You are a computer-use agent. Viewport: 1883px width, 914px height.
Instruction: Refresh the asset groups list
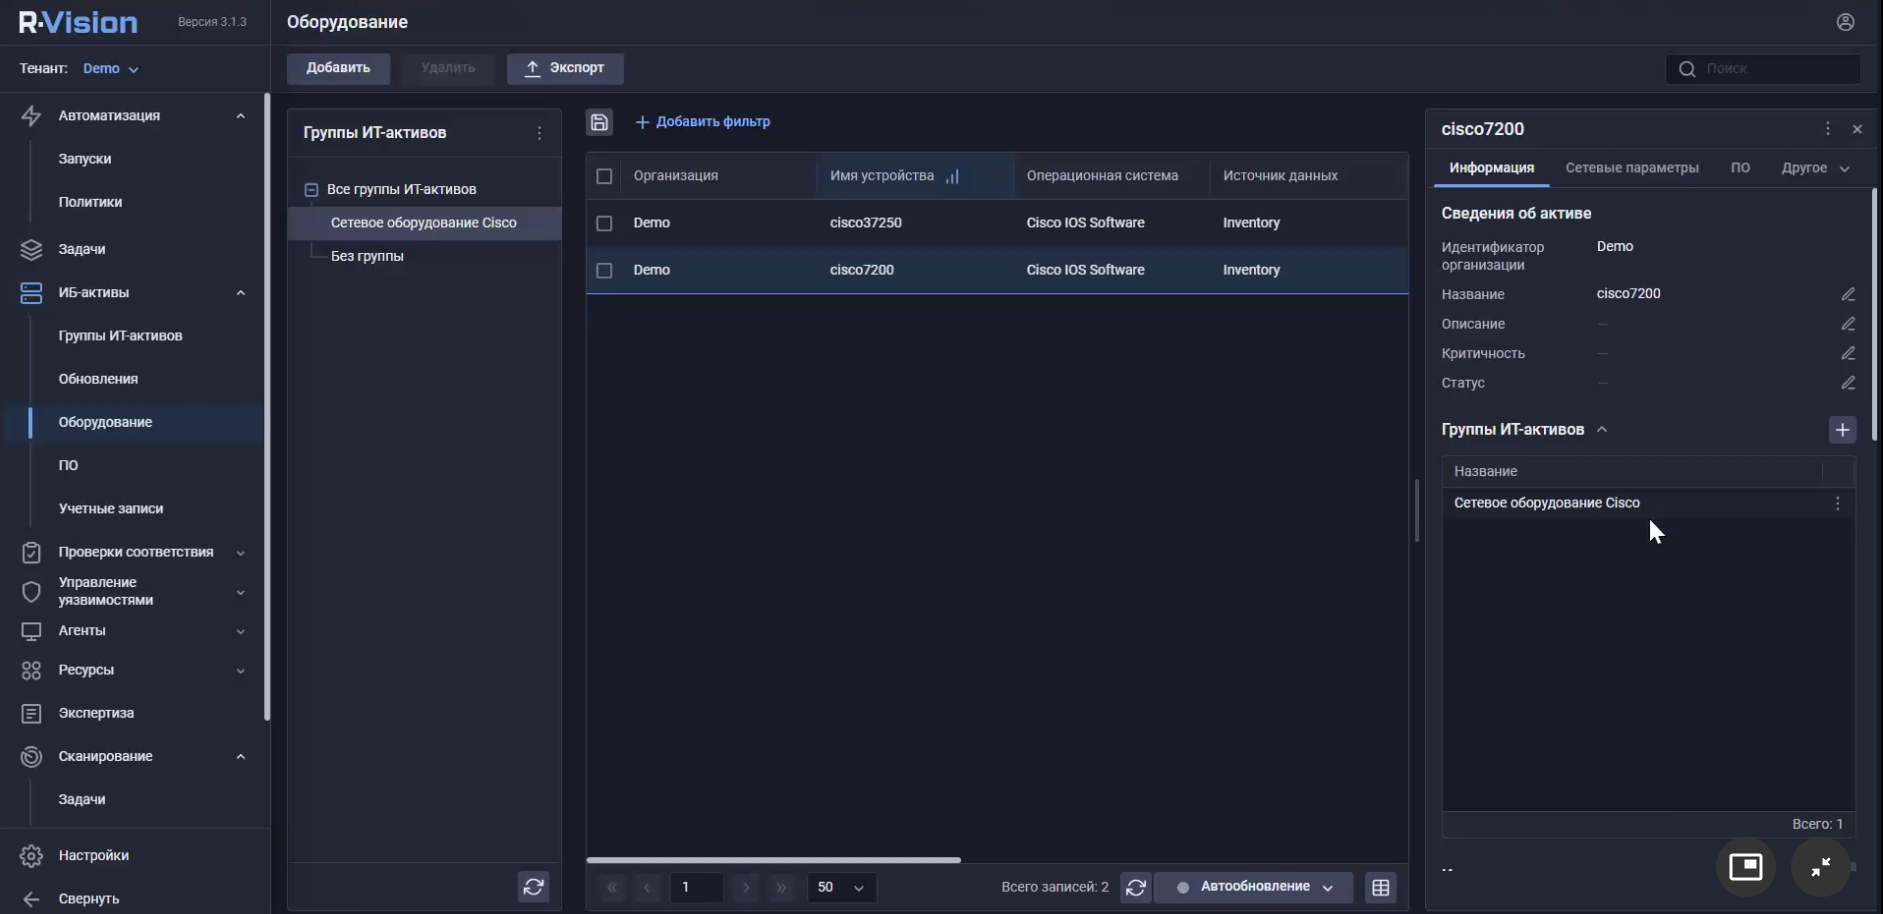coord(534,887)
